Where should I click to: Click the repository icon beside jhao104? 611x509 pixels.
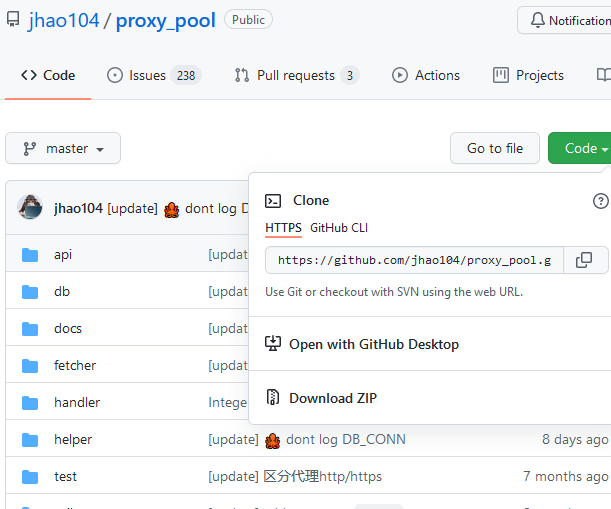tap(13, 19)
